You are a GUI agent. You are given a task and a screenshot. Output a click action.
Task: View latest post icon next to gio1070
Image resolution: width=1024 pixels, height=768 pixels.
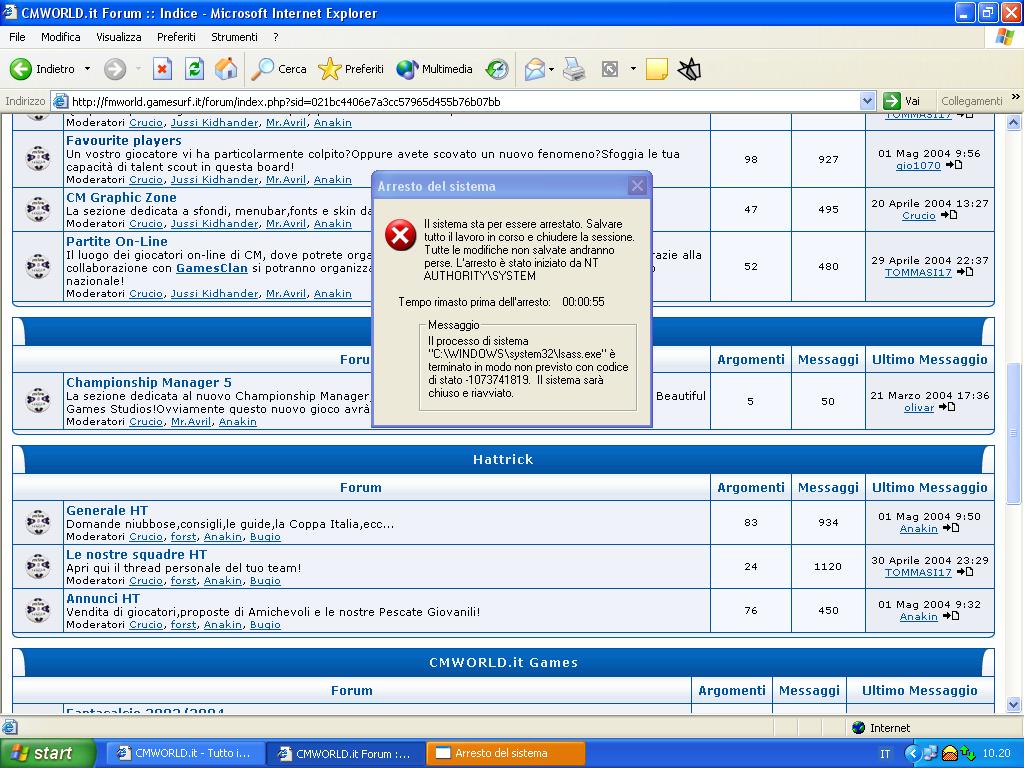[x=954, y=165]
